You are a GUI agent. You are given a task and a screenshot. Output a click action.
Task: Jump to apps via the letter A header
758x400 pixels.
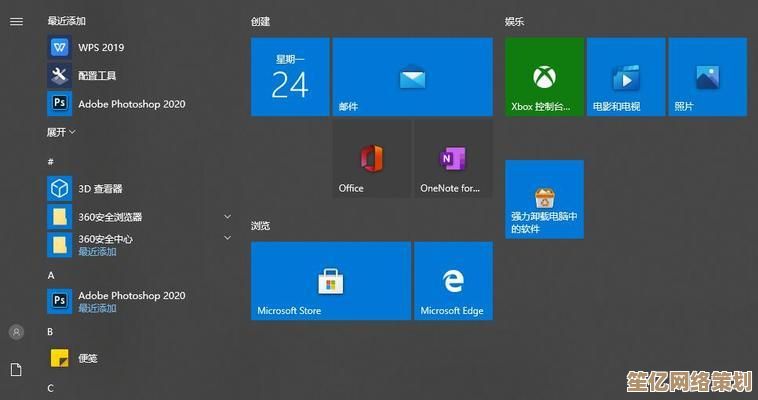51,275
